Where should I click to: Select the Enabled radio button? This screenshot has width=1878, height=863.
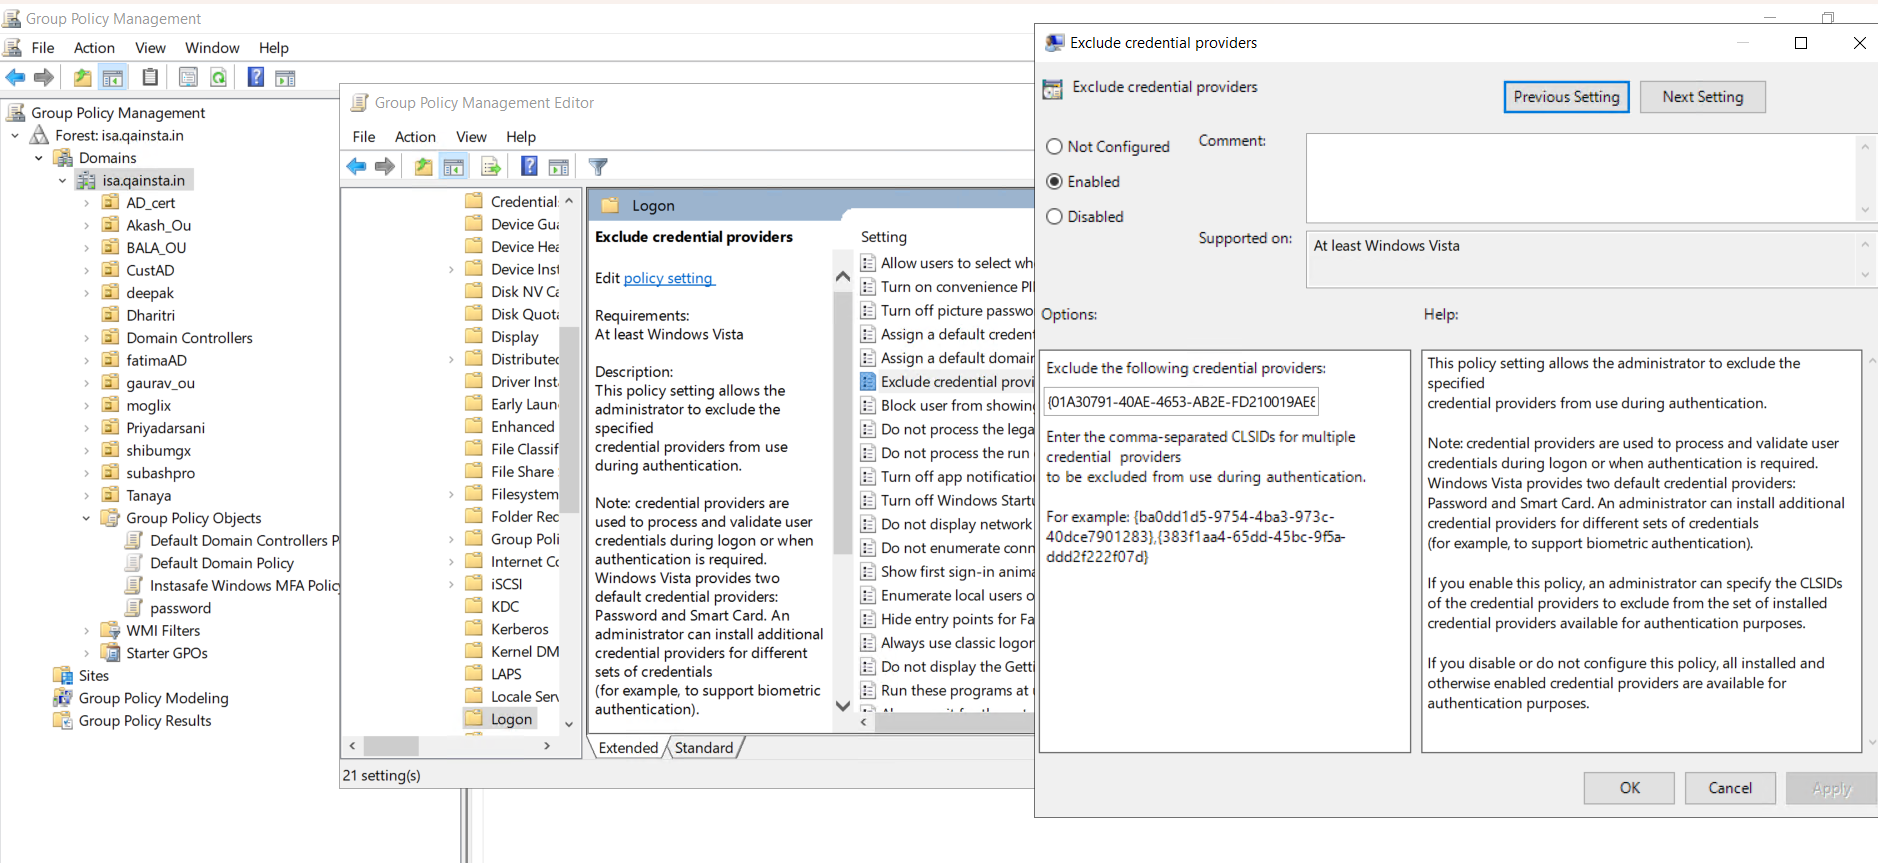click(x=1054, y=182)
